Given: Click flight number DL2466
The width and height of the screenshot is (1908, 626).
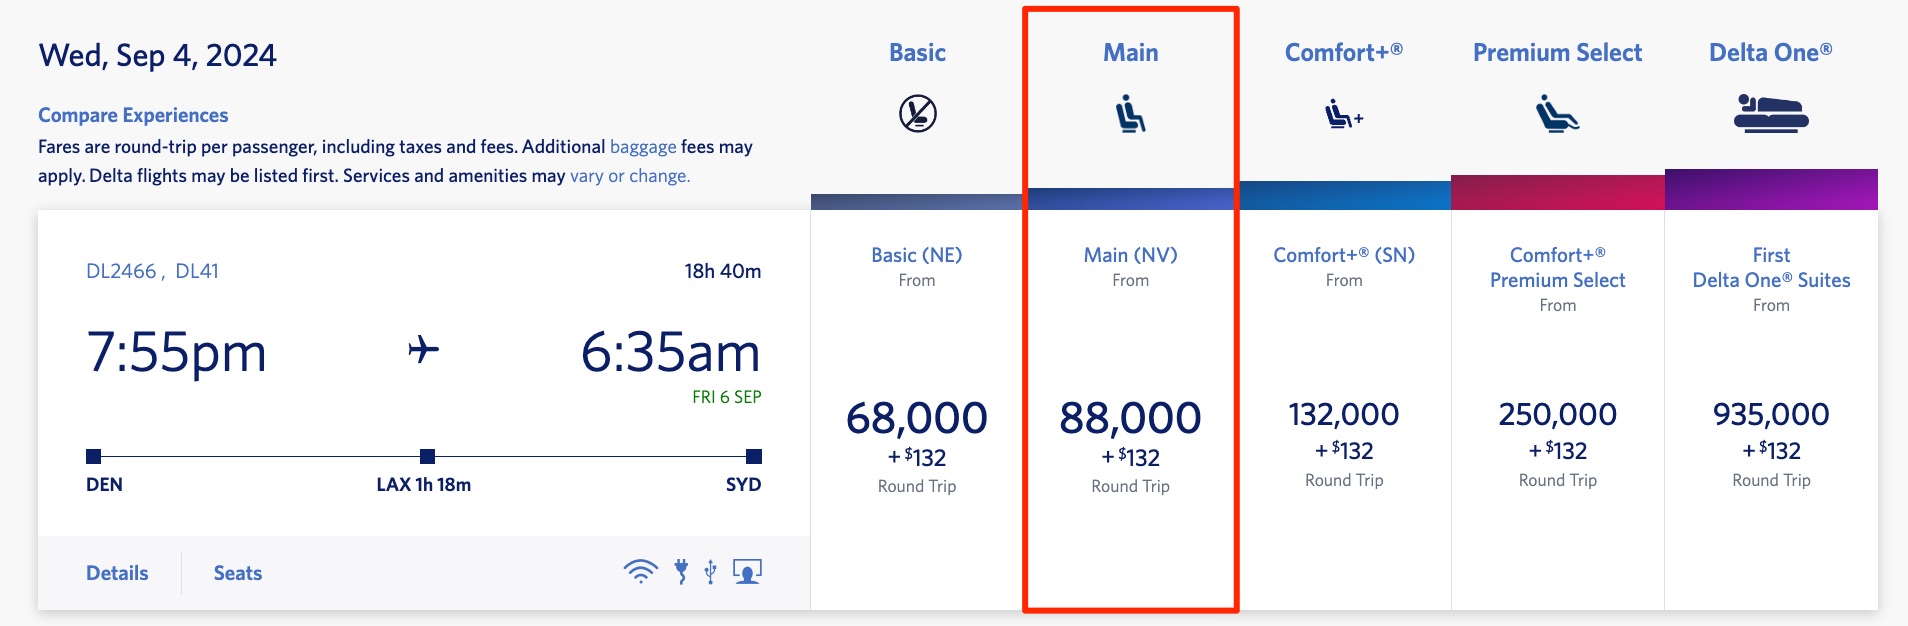Looking at the screenshot, I should point(121,271).
